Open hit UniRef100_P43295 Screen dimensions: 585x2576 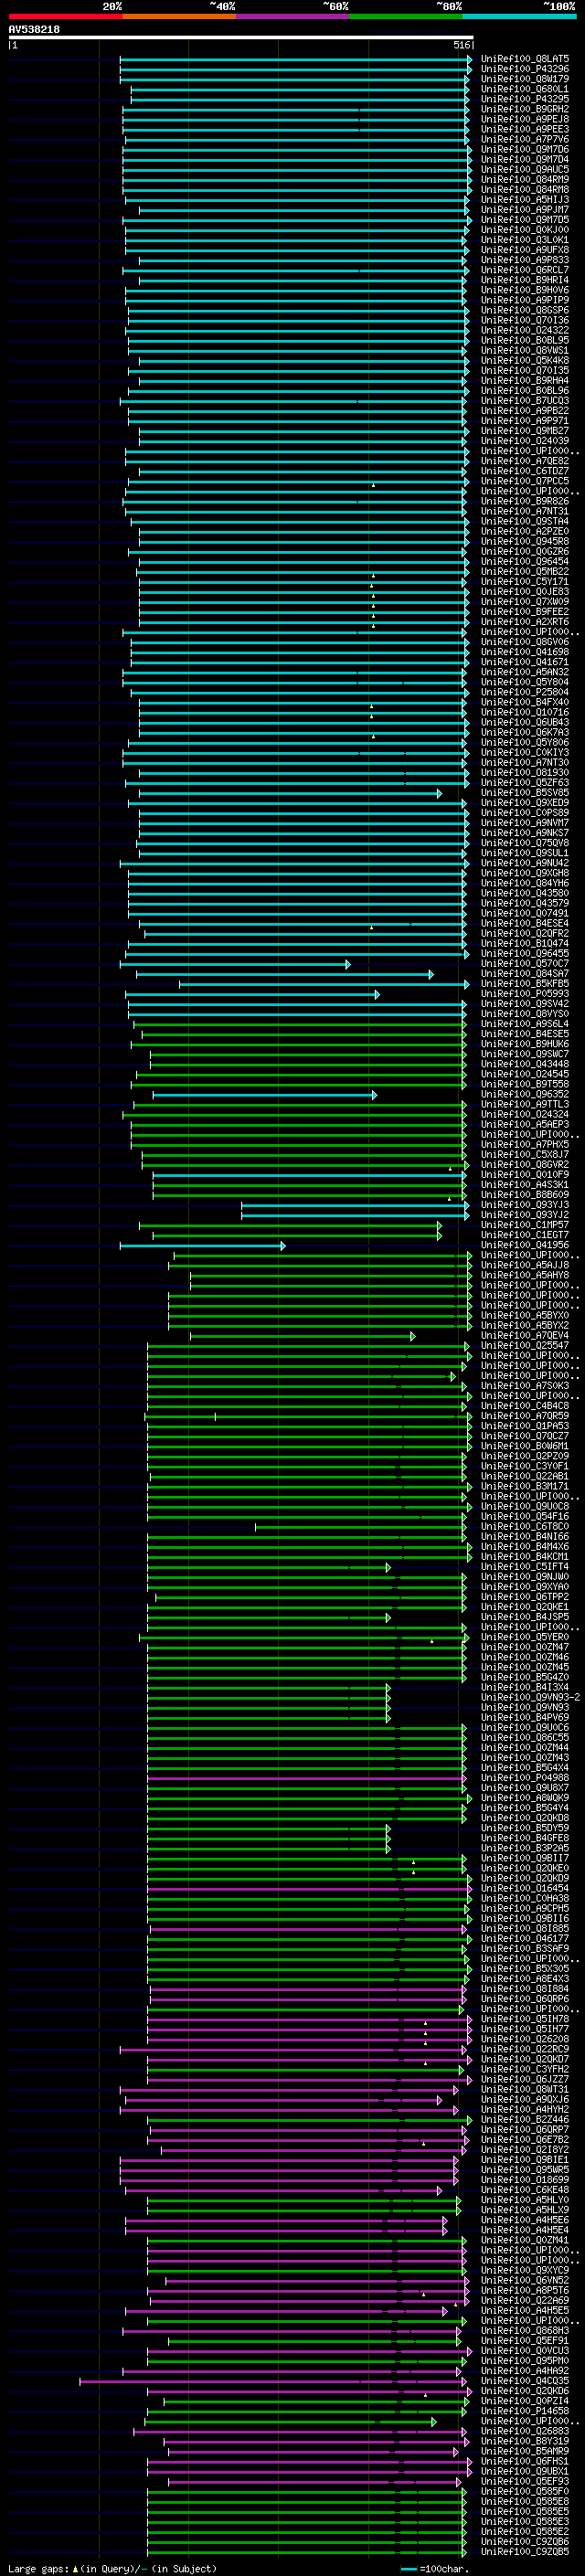coord(525,99)
